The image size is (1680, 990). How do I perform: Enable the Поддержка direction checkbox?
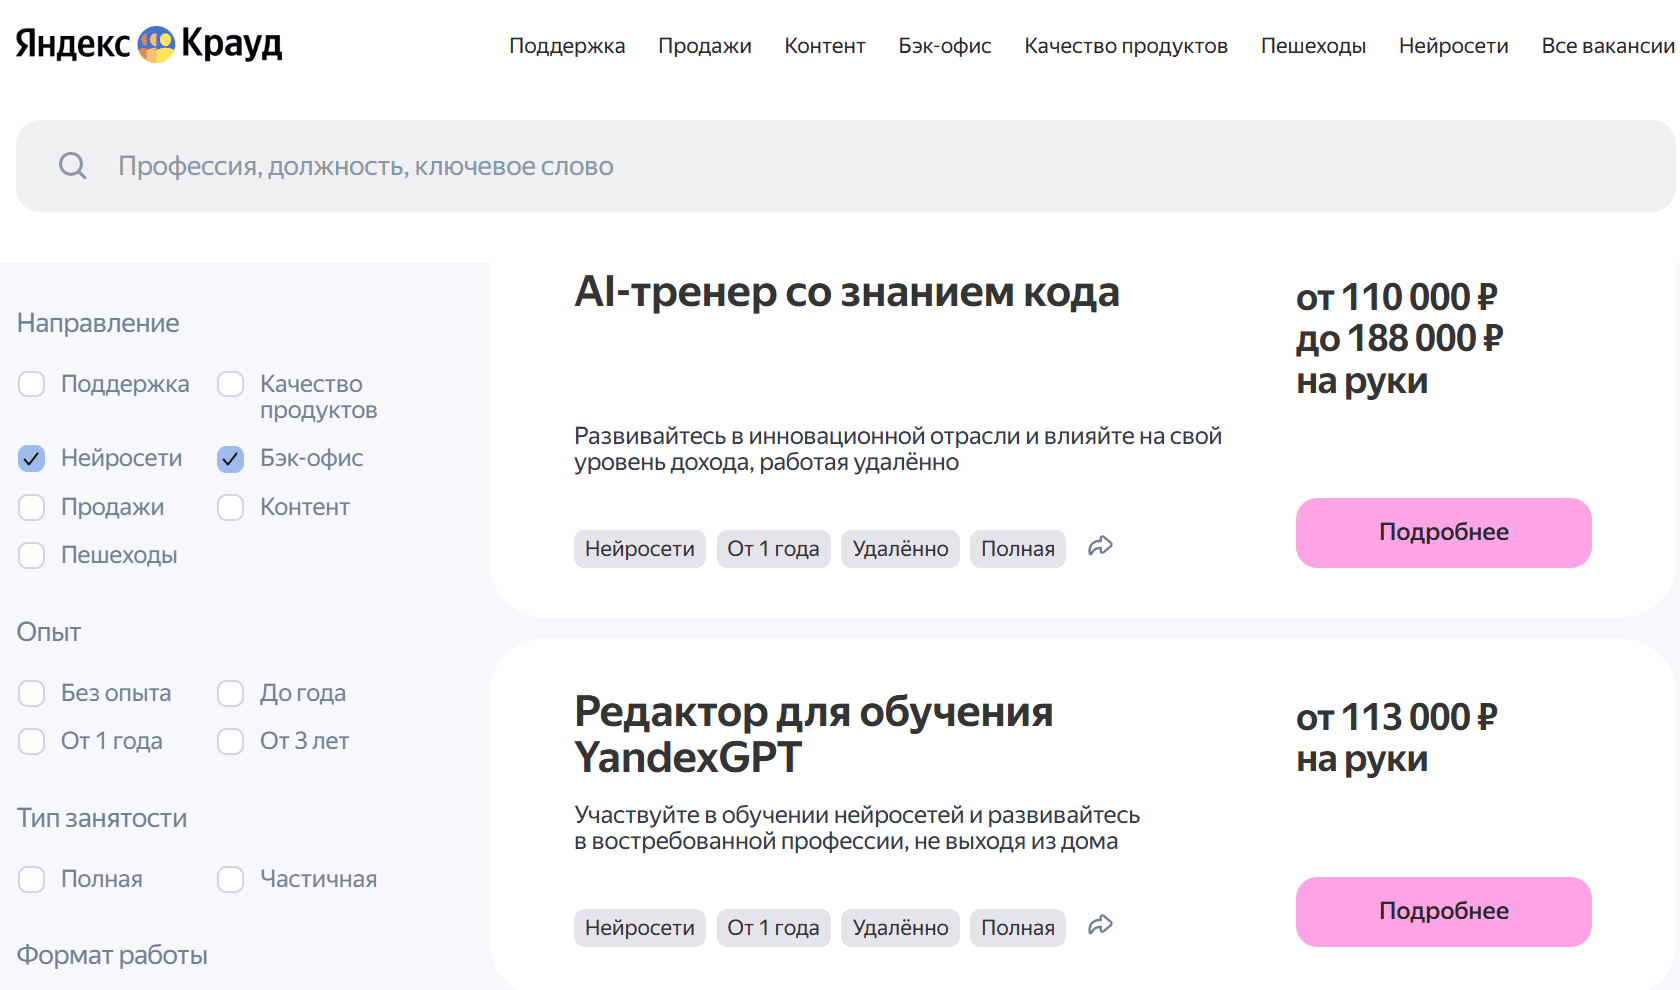[x=32, y=384]
